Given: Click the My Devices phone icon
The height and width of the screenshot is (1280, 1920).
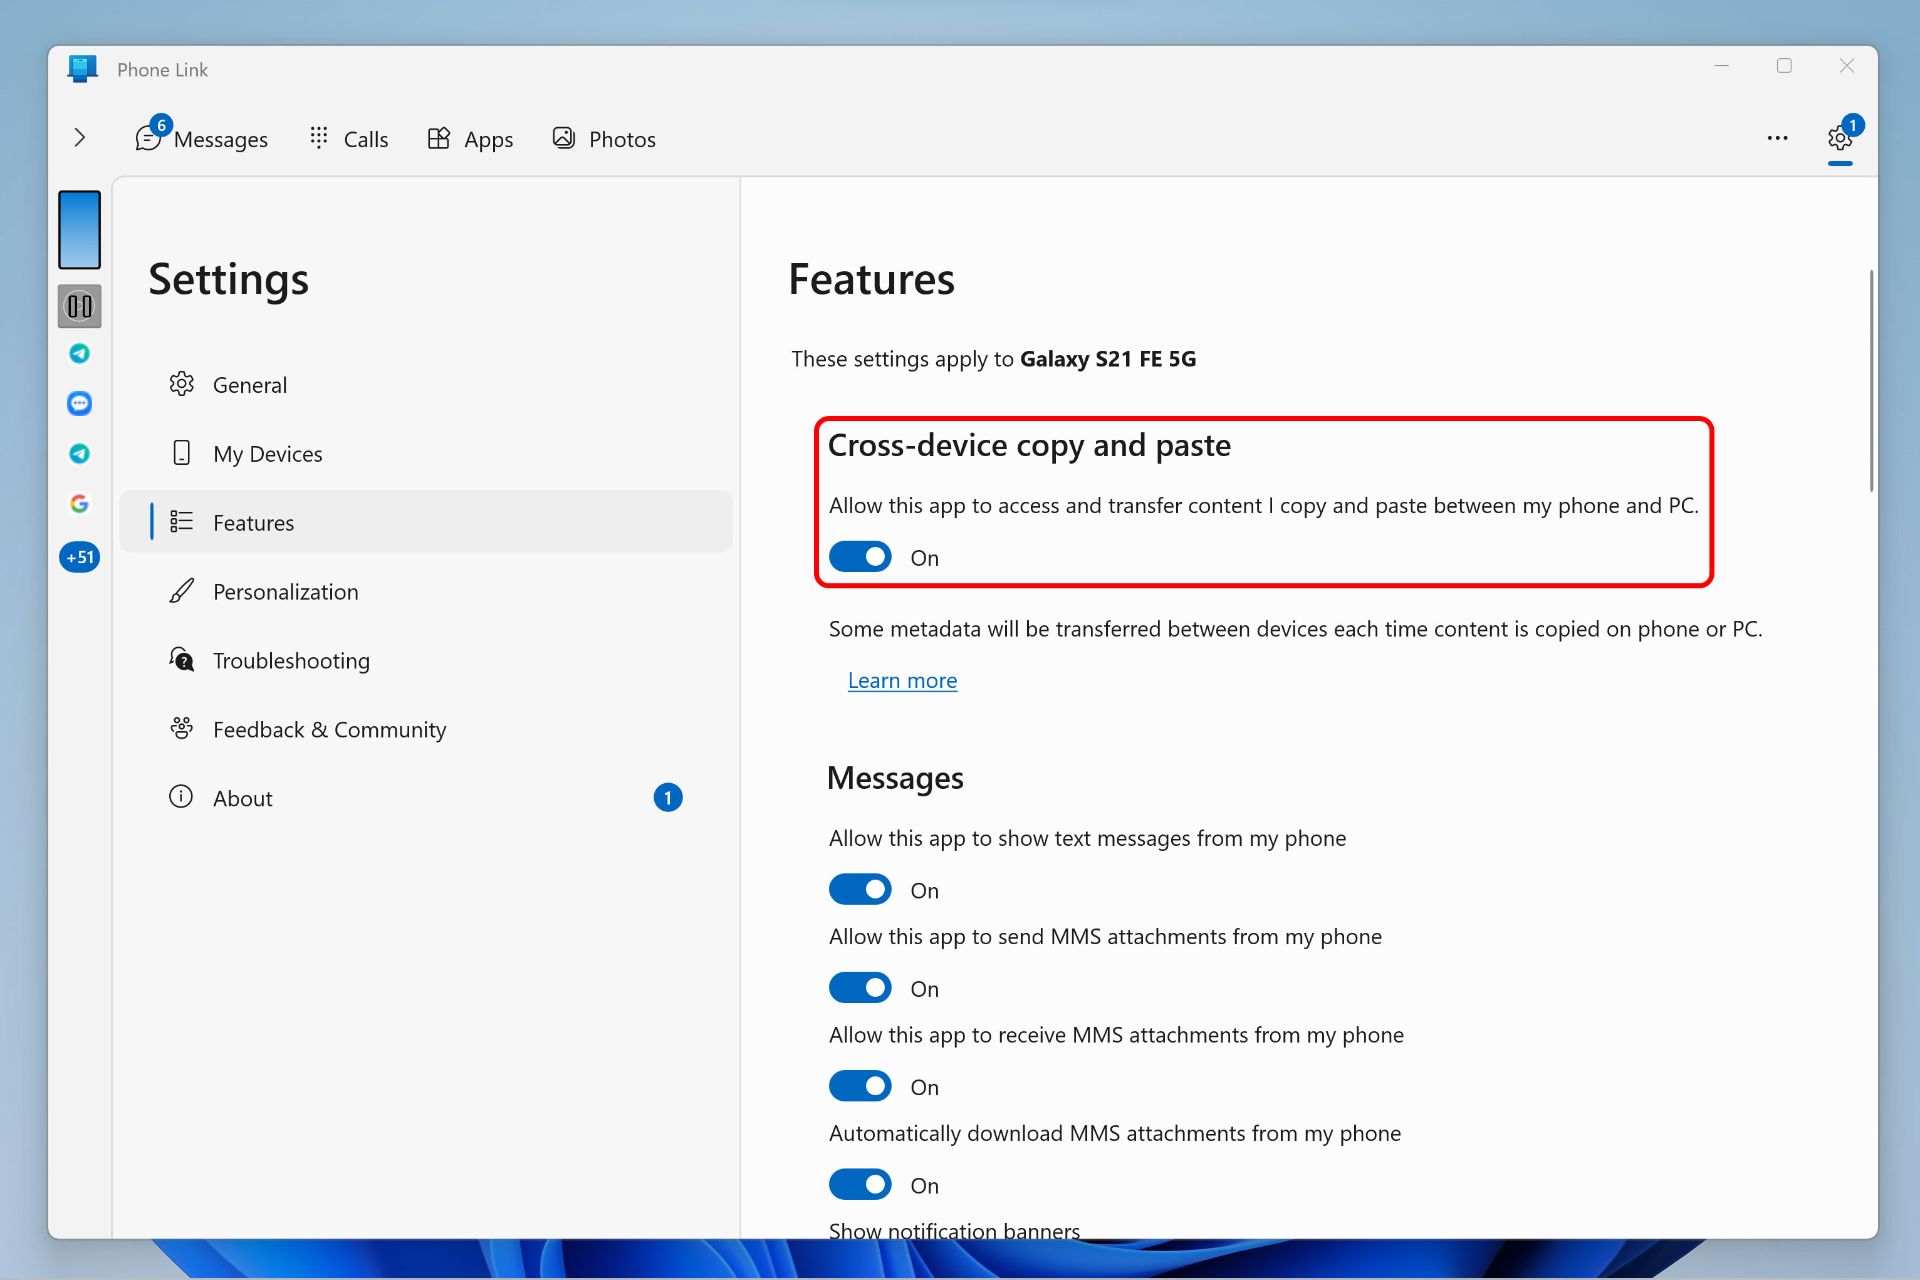Looking at the screenshot, I should pos(181,453).
